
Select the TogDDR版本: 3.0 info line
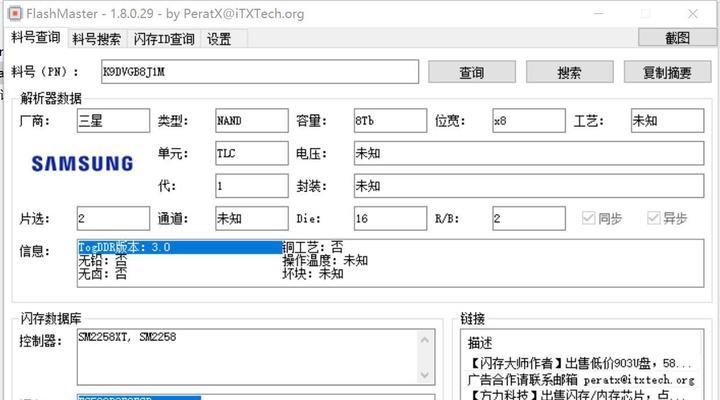pyautogui.click(x=180, y=247)
